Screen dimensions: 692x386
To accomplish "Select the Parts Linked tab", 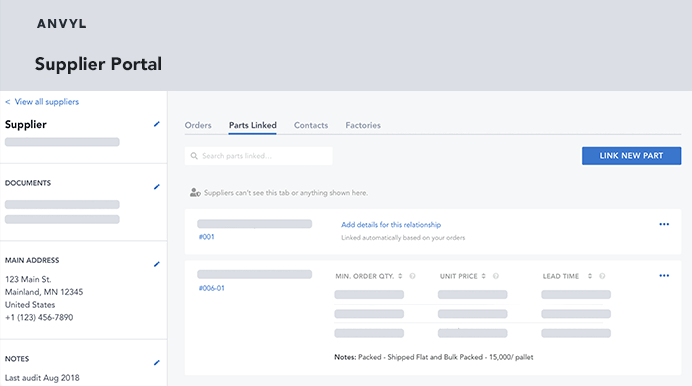I will tap(252, 125).
